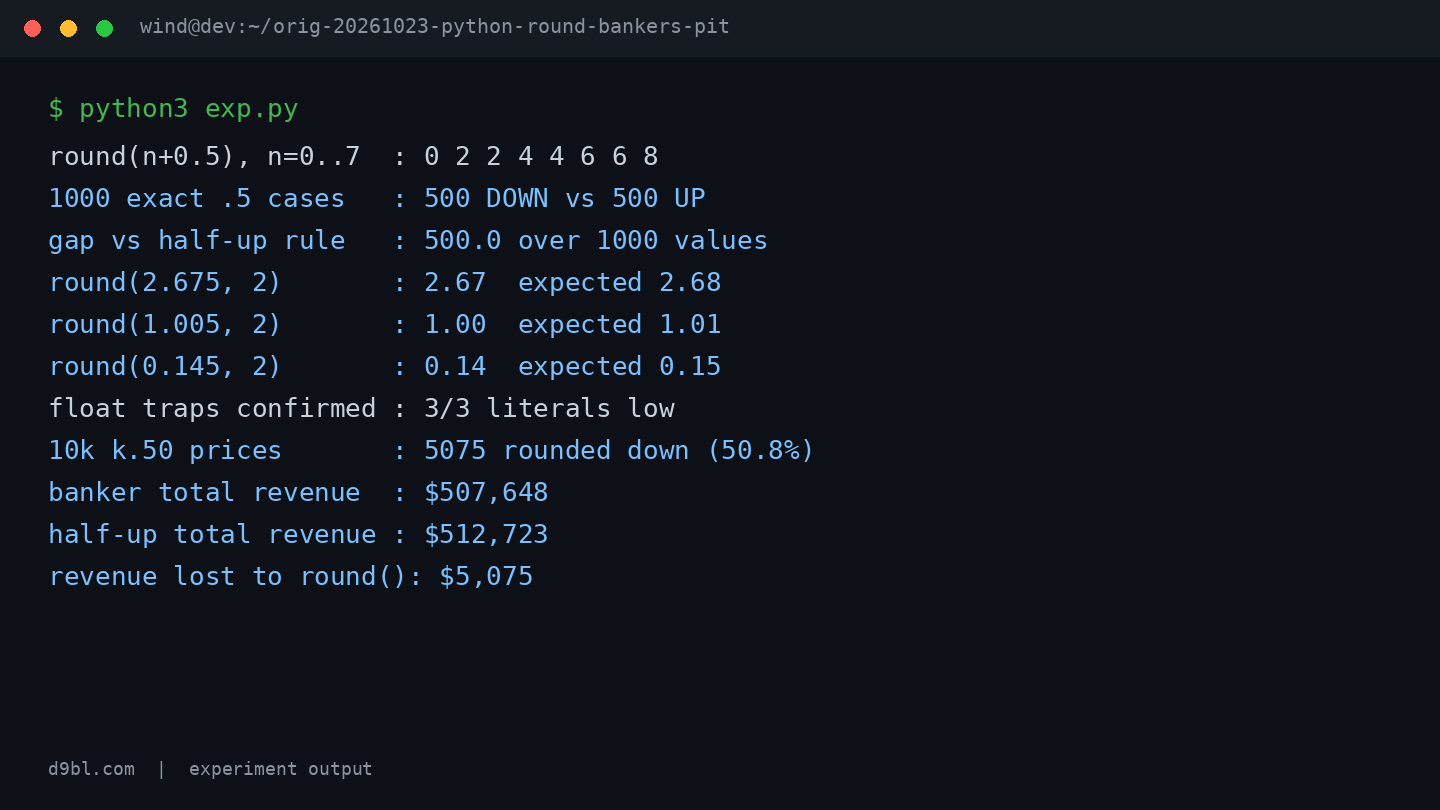Screen dimensions: 1440x810
Task: Click the half-up total revenue $512,723
Action: click(x=486, y=534)
